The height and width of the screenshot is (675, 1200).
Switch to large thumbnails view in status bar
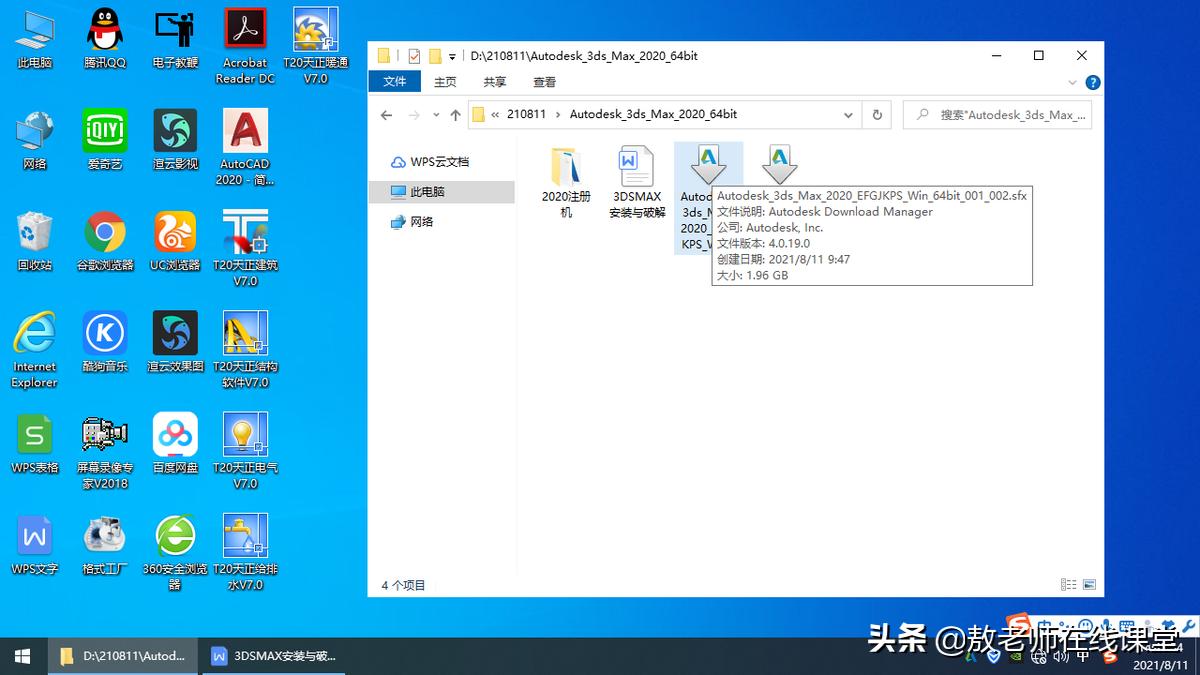[1088, 585]
